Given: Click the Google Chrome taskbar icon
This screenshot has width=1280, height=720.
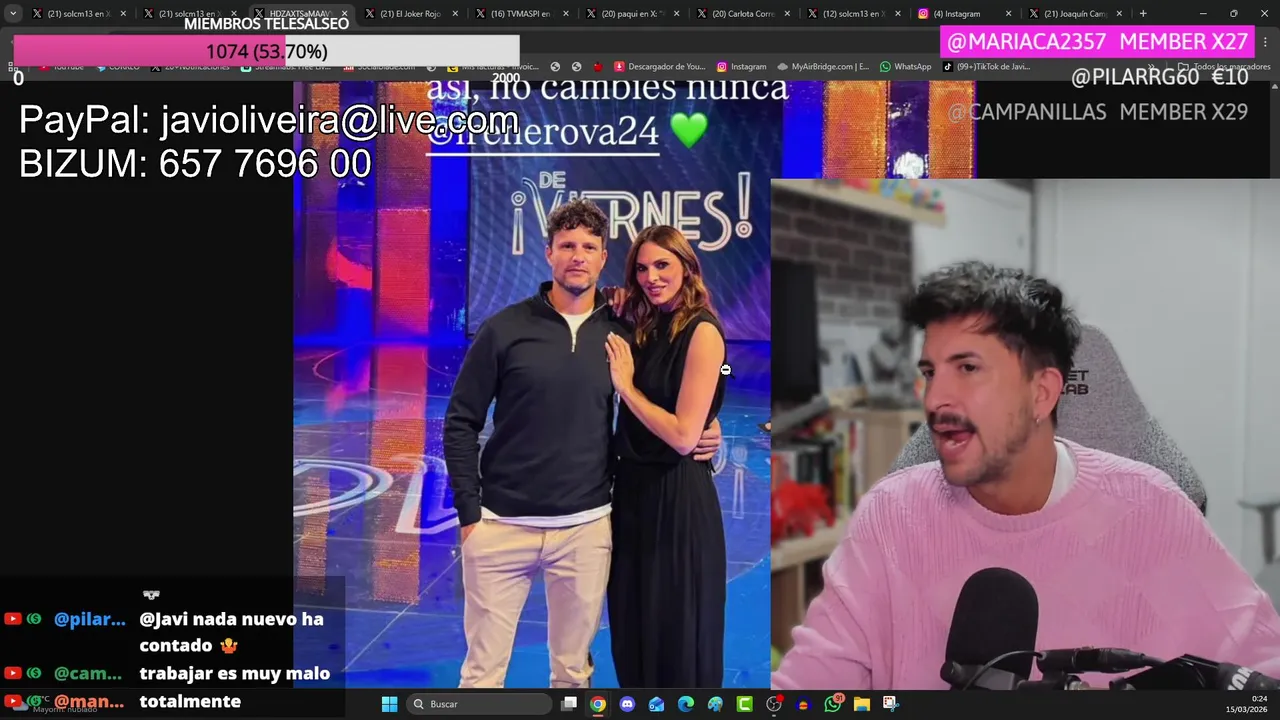Looking at the screenshot, I should point(598,704).
